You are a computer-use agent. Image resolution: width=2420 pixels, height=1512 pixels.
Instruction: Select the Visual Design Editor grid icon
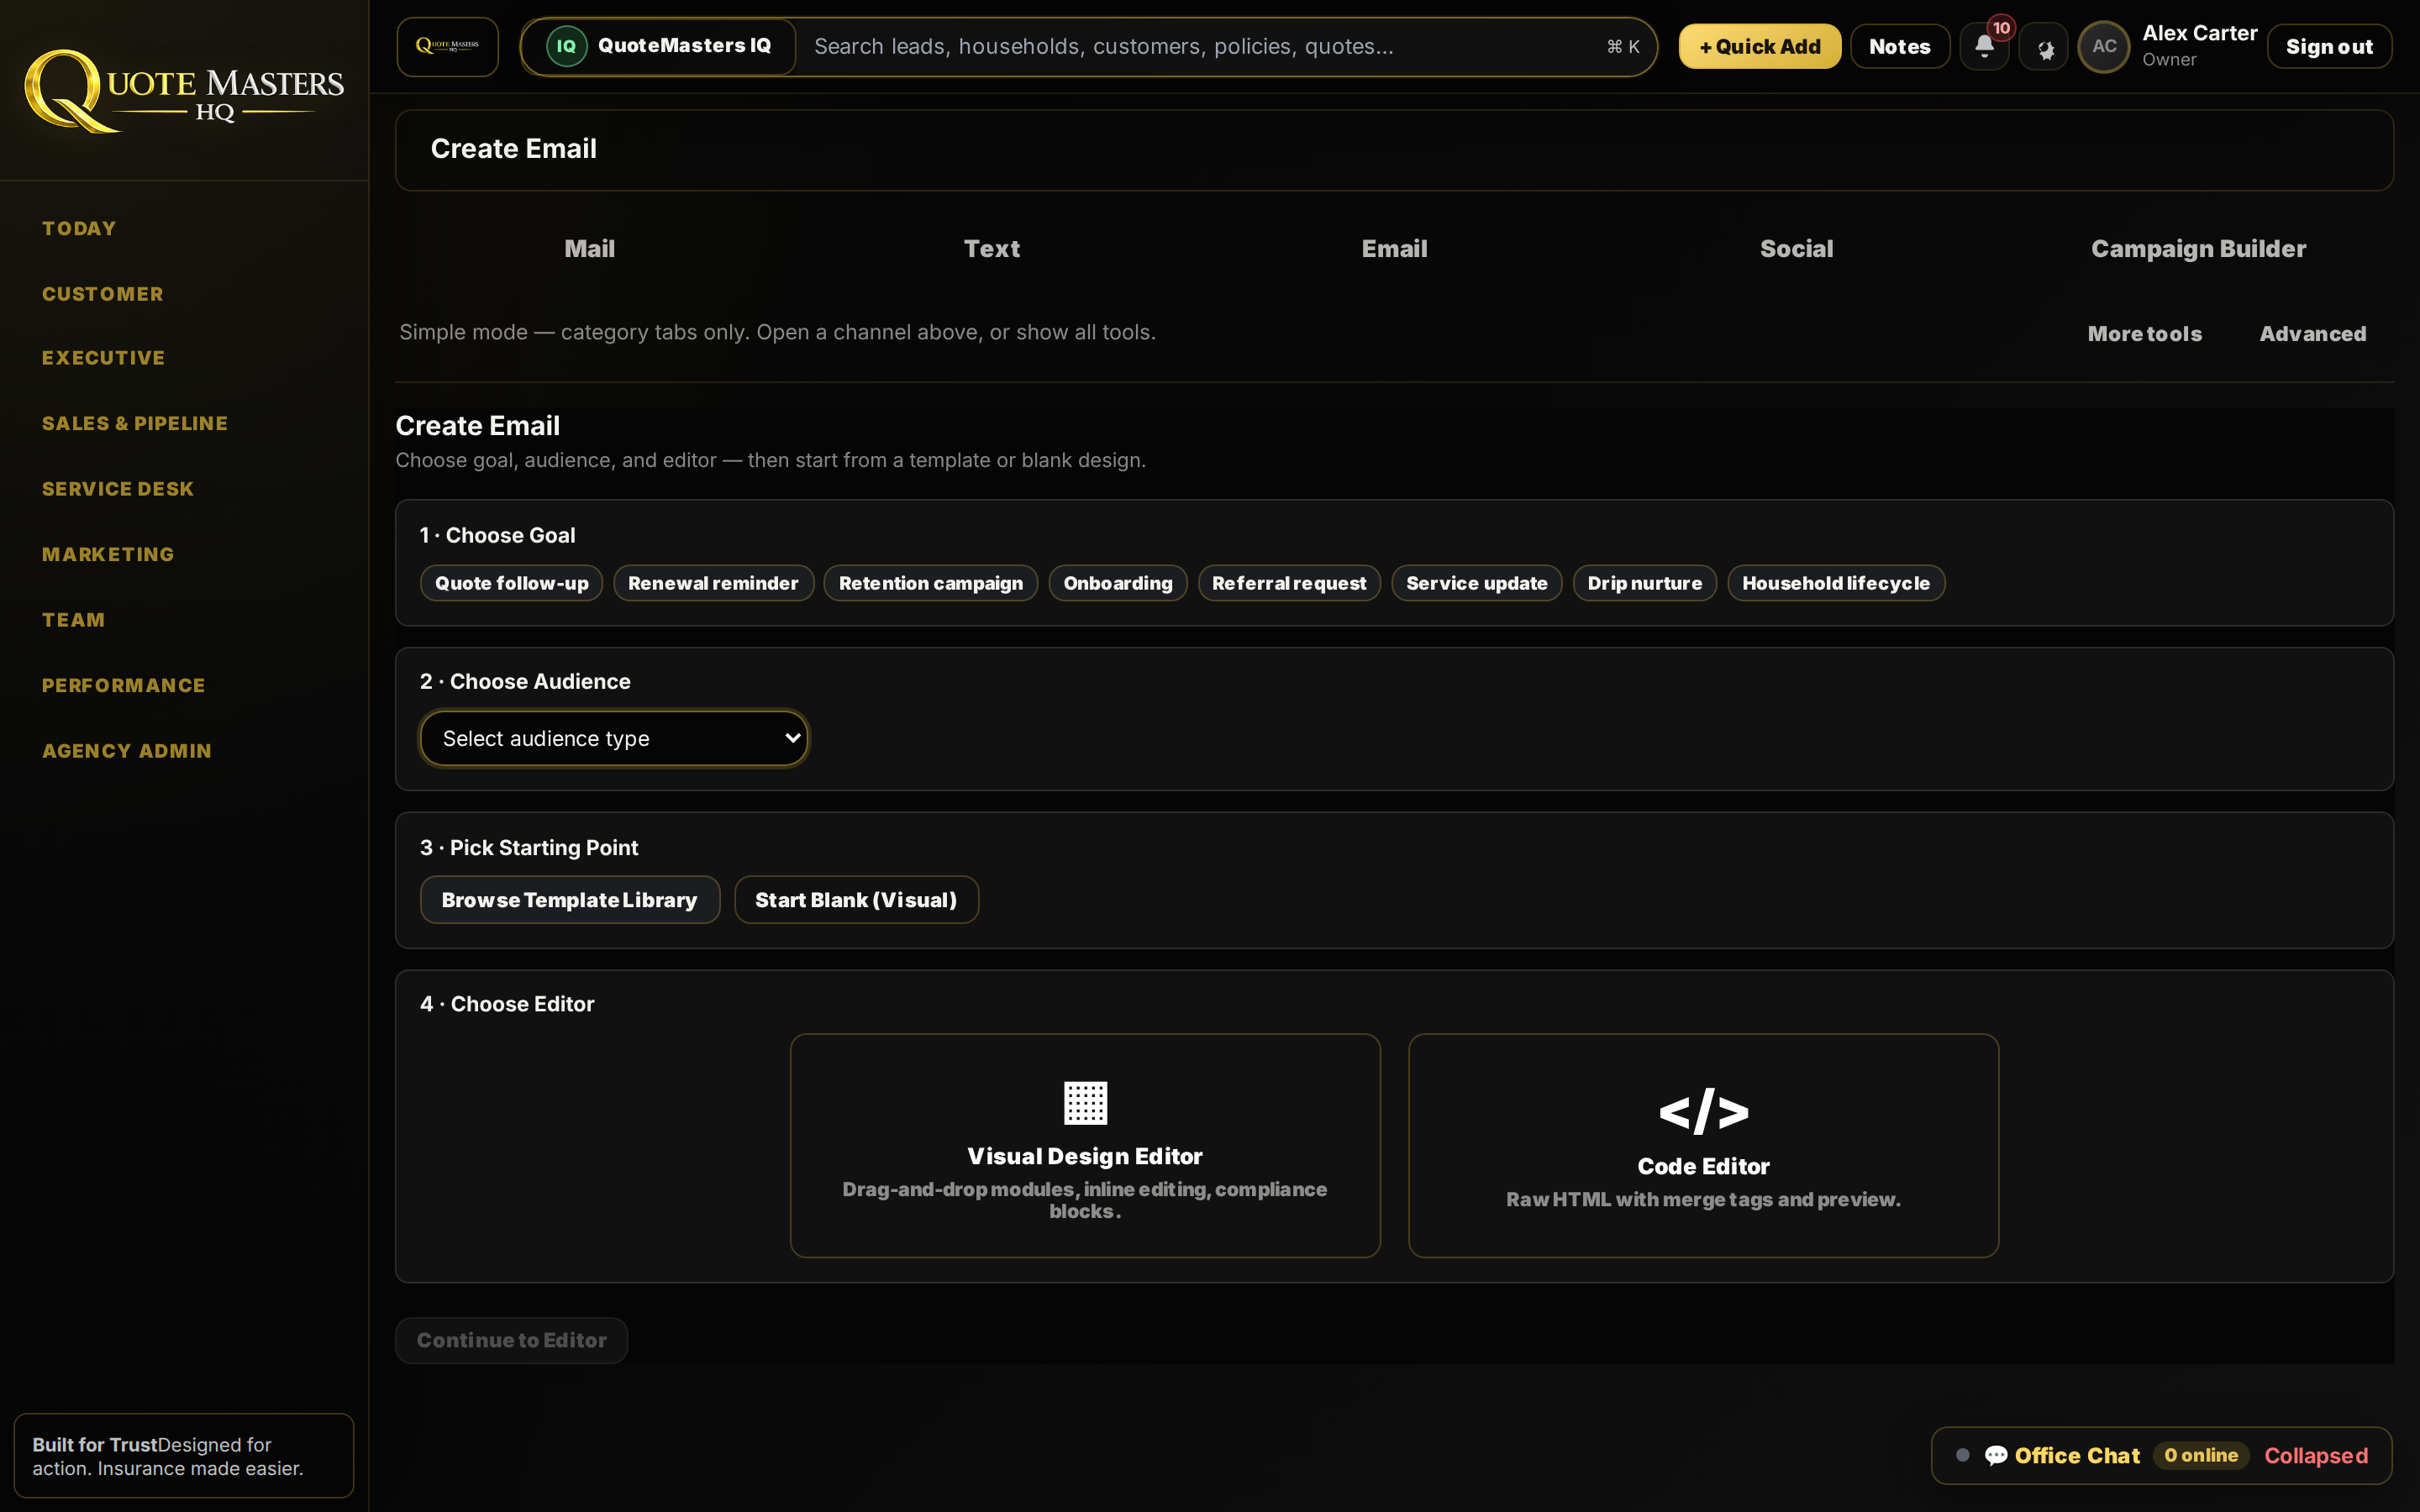[x=1085, y=1103]
